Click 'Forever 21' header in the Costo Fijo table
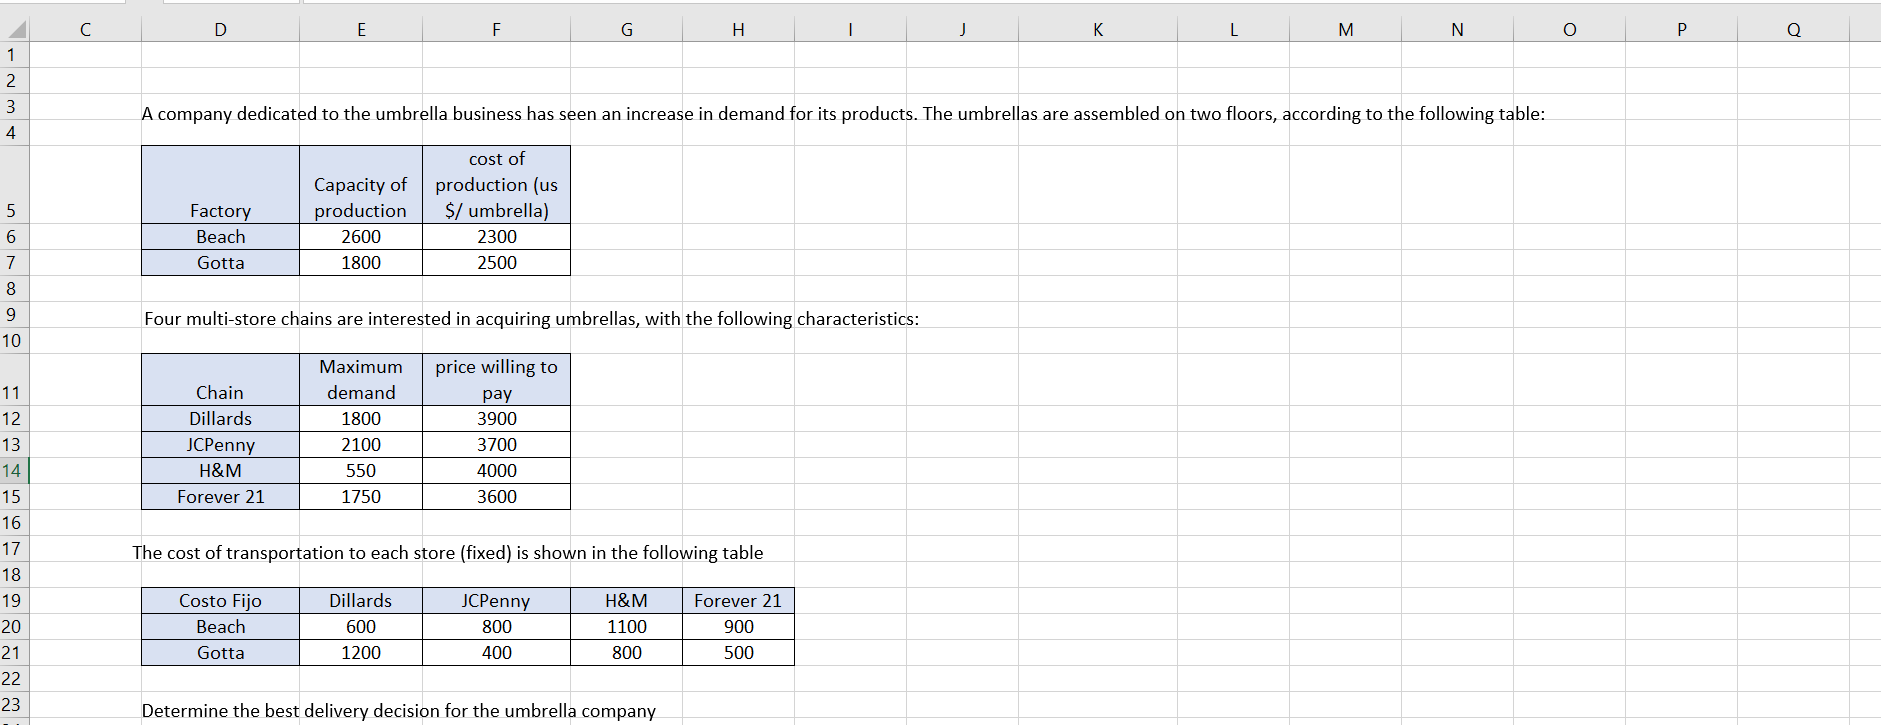This screenshot has height=725, width=1881. click(738, 600)
